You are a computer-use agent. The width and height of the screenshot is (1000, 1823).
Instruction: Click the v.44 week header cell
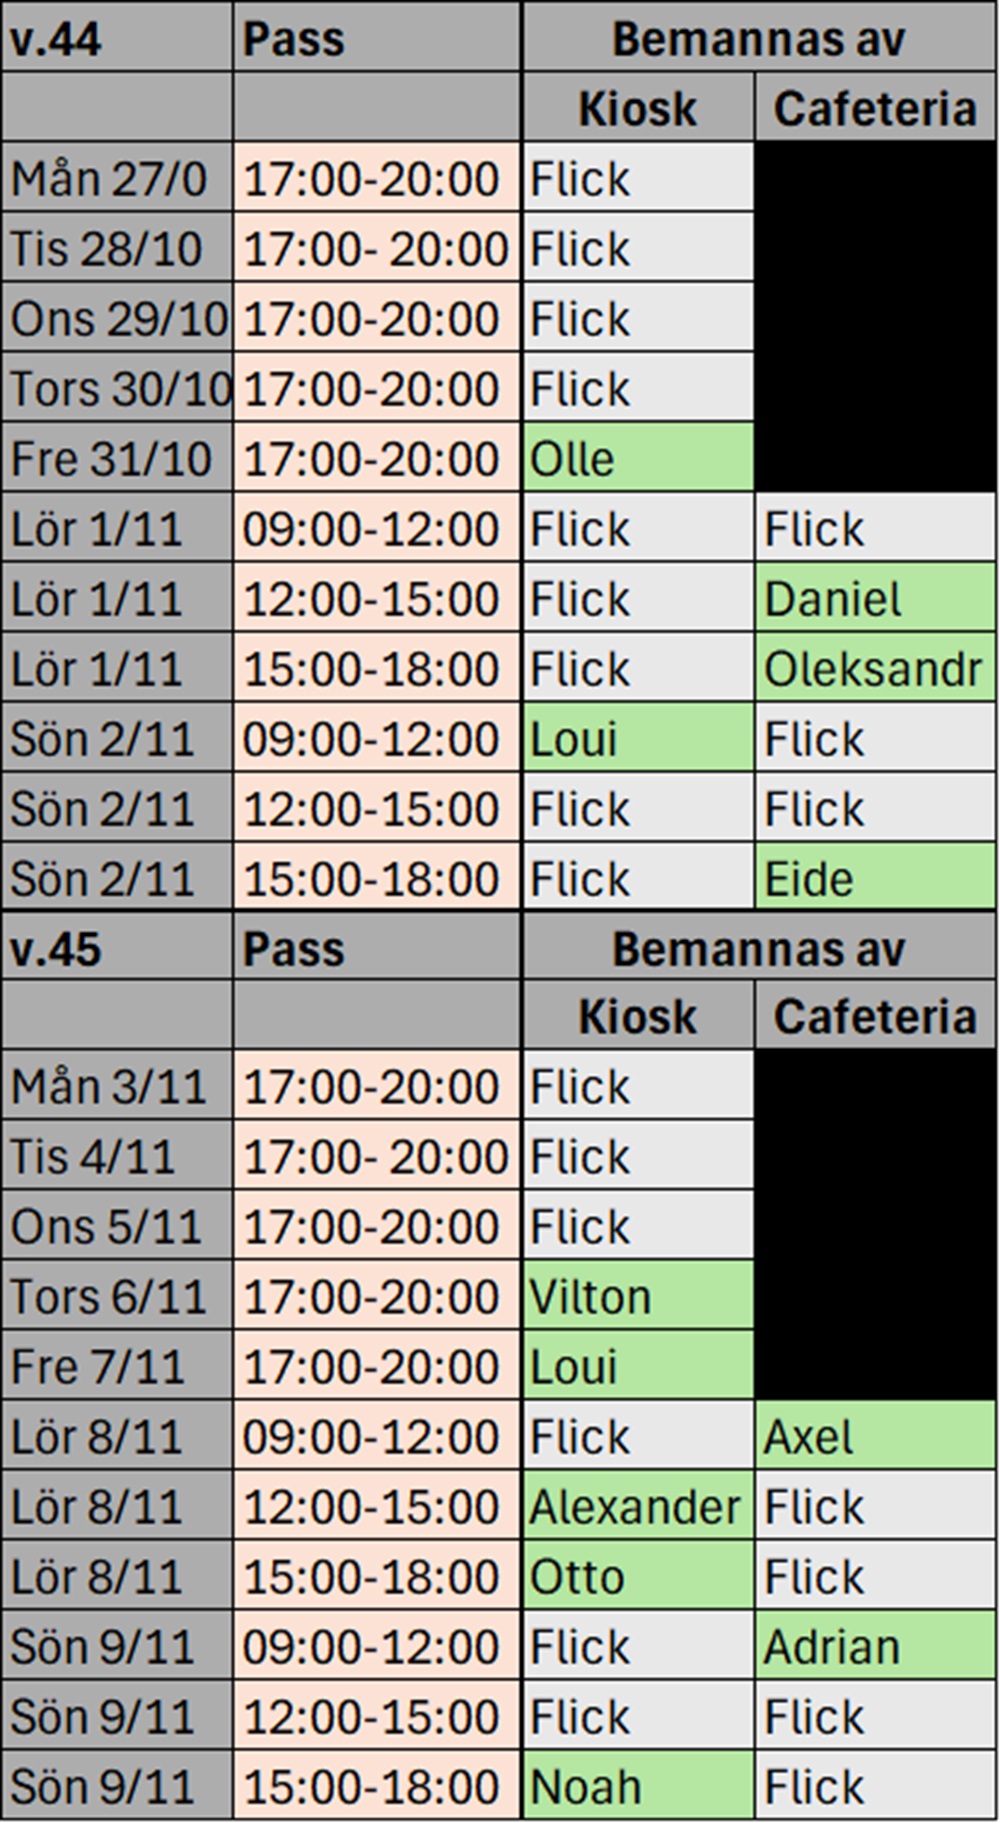point(117,39)
